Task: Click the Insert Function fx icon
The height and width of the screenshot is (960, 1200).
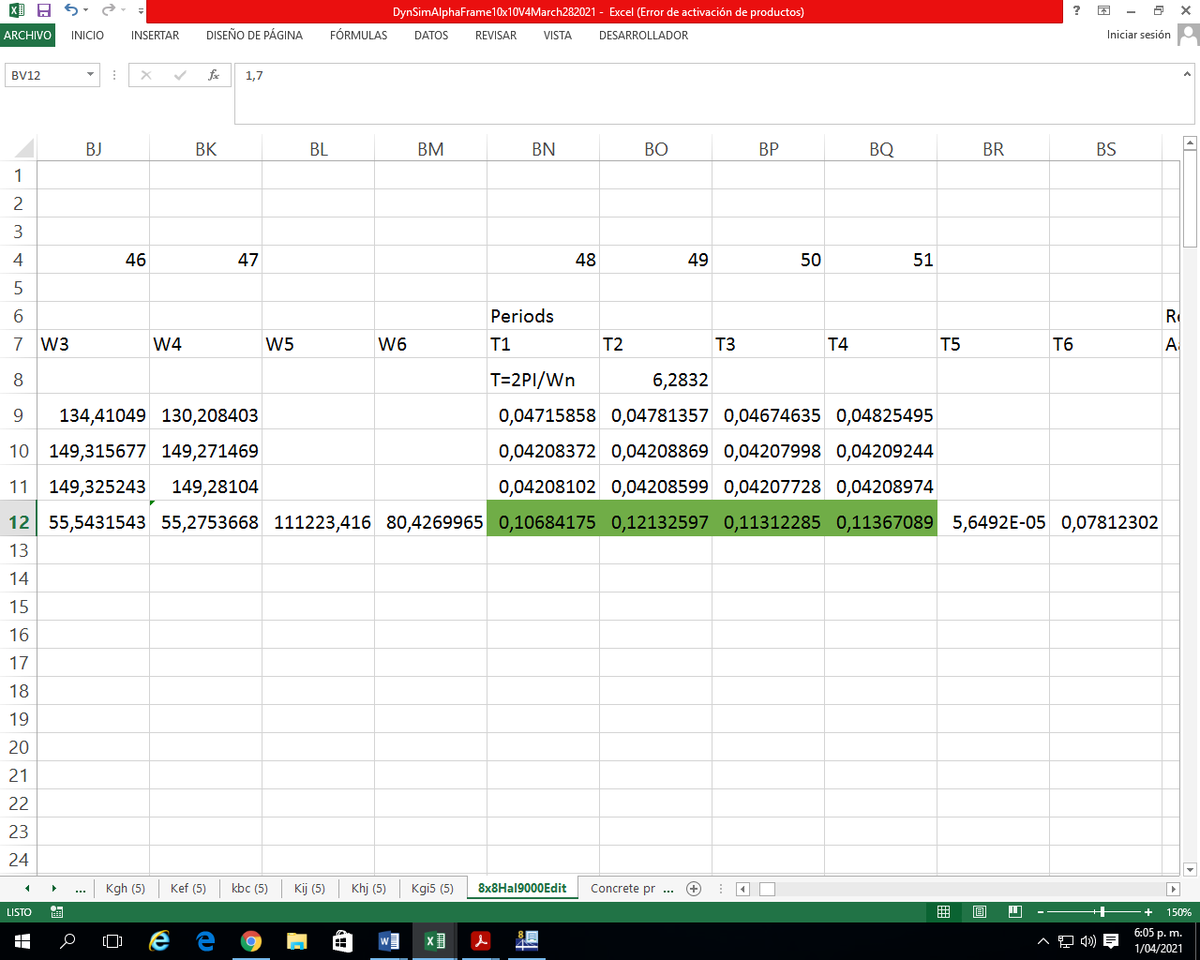Action: (x=213, y=75)
